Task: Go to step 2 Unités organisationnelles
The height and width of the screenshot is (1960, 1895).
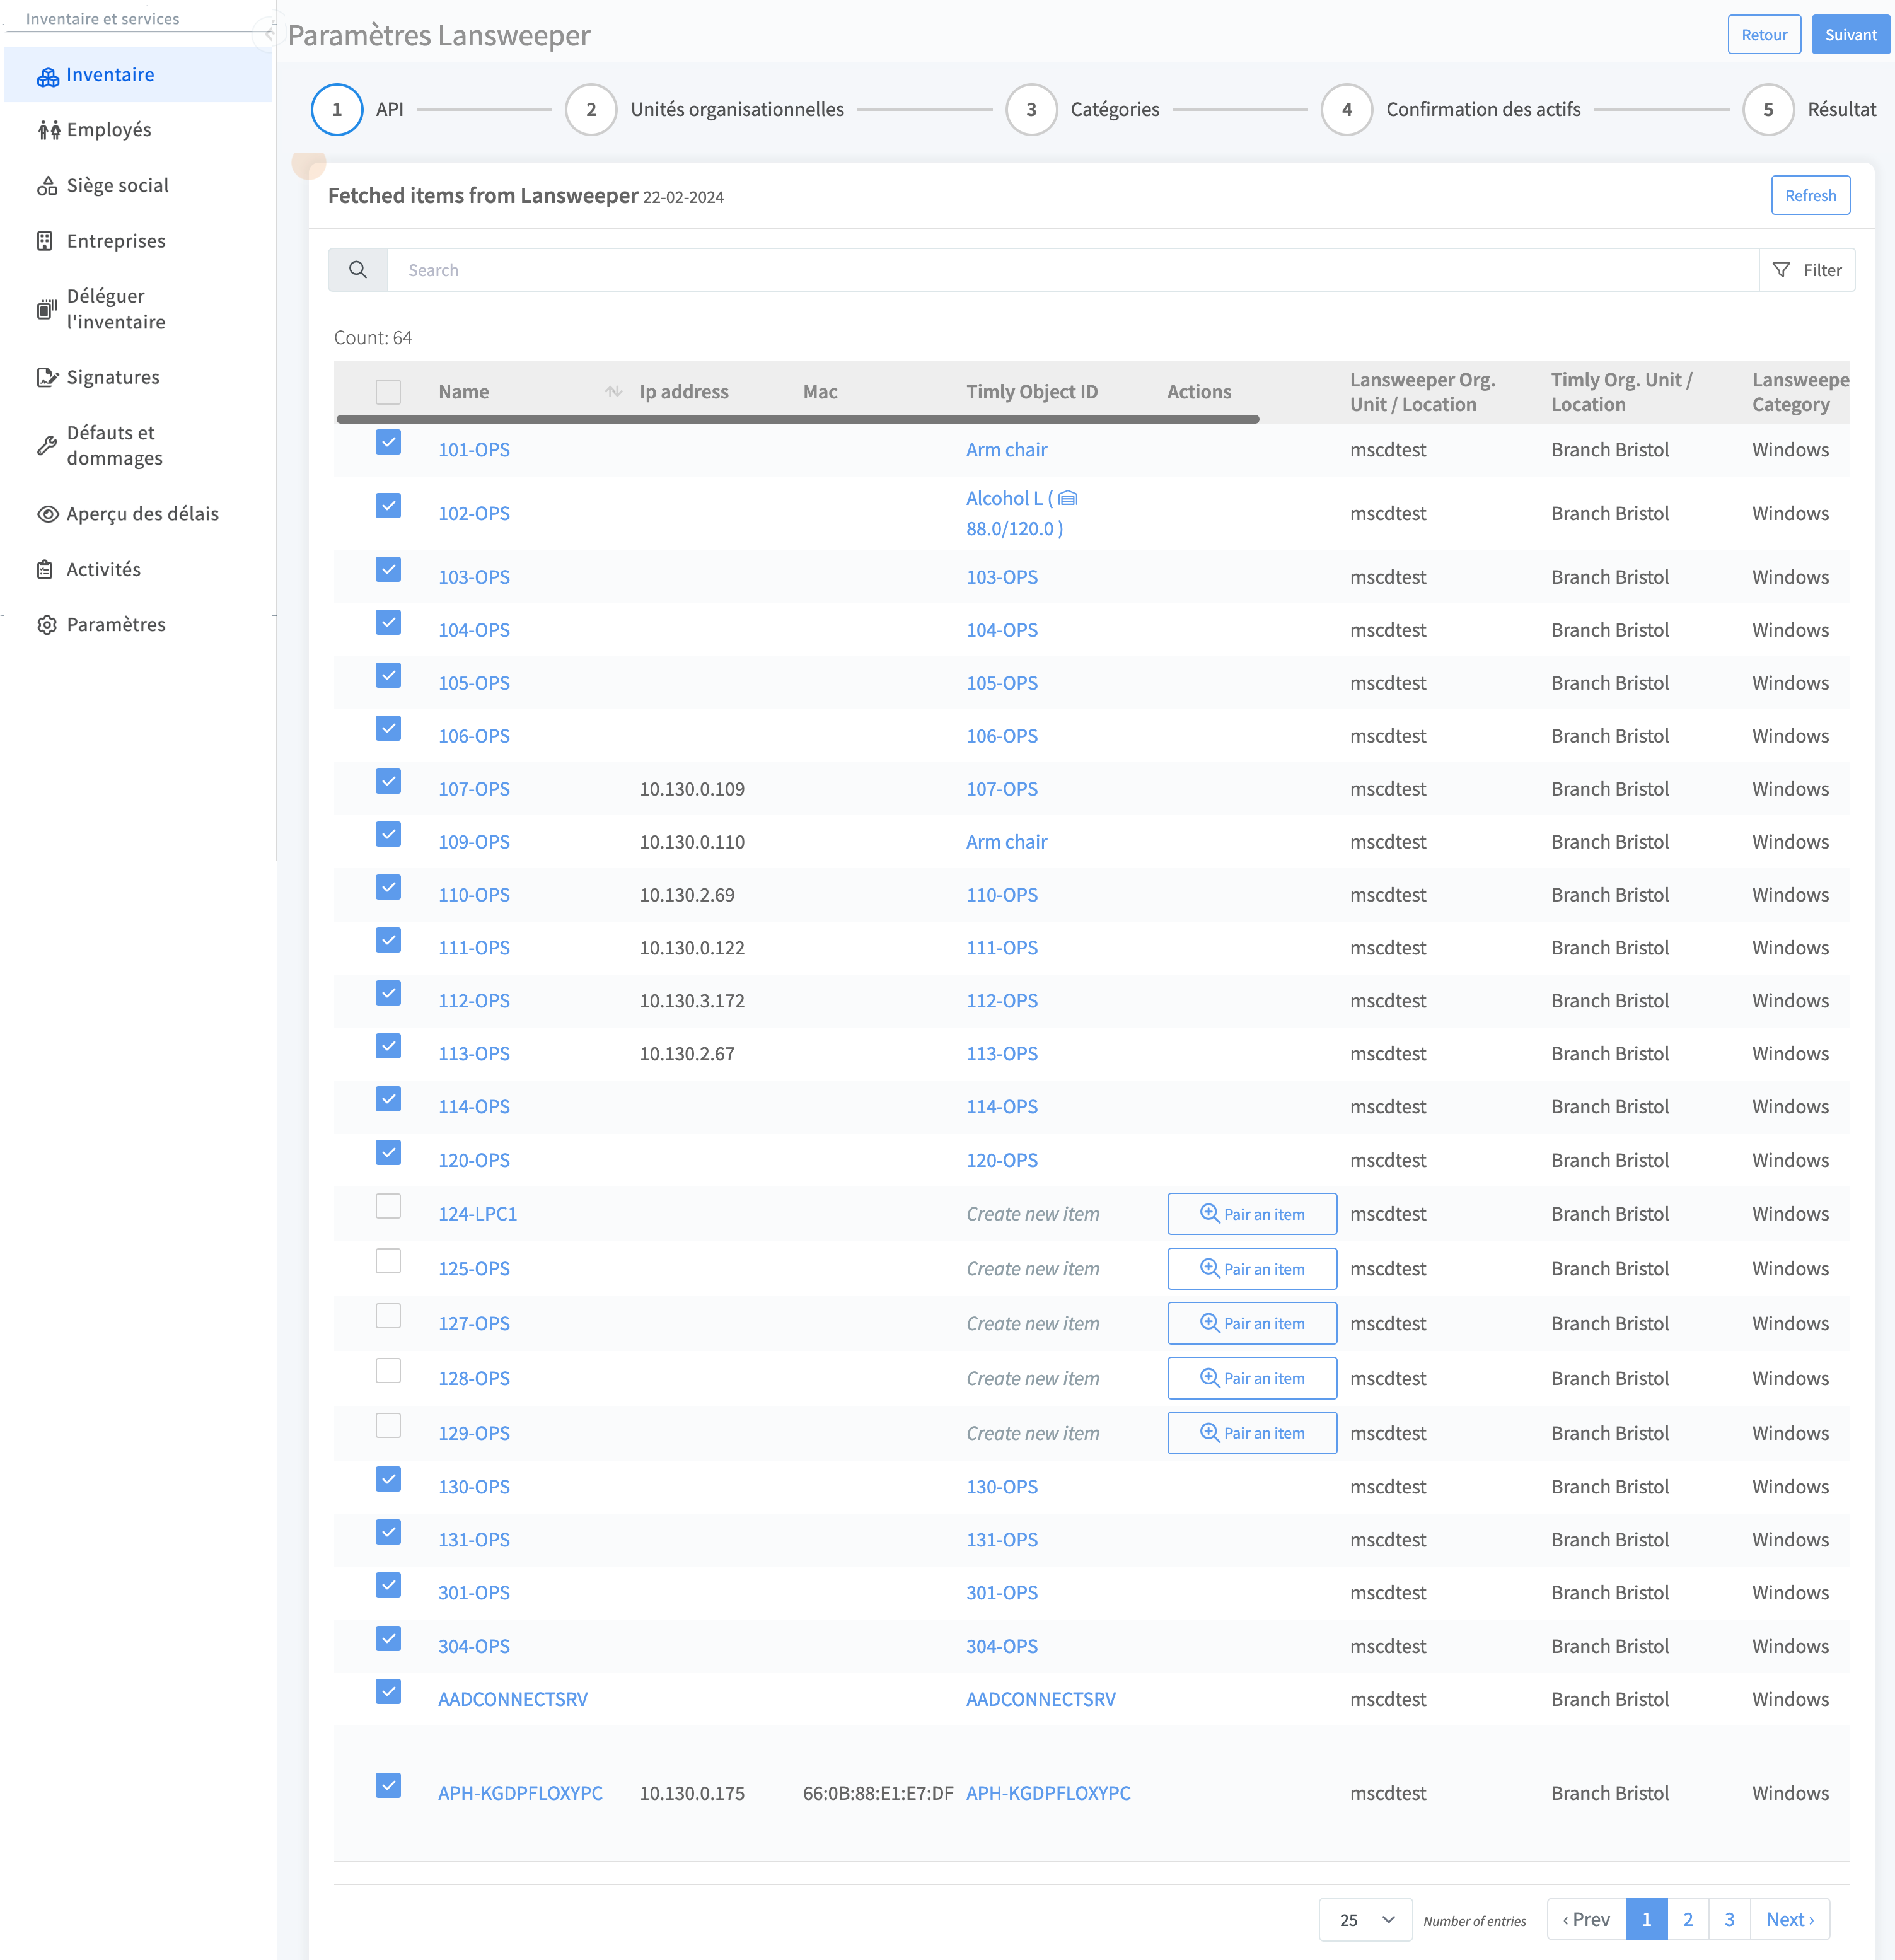Action: [x=591, y=110]
